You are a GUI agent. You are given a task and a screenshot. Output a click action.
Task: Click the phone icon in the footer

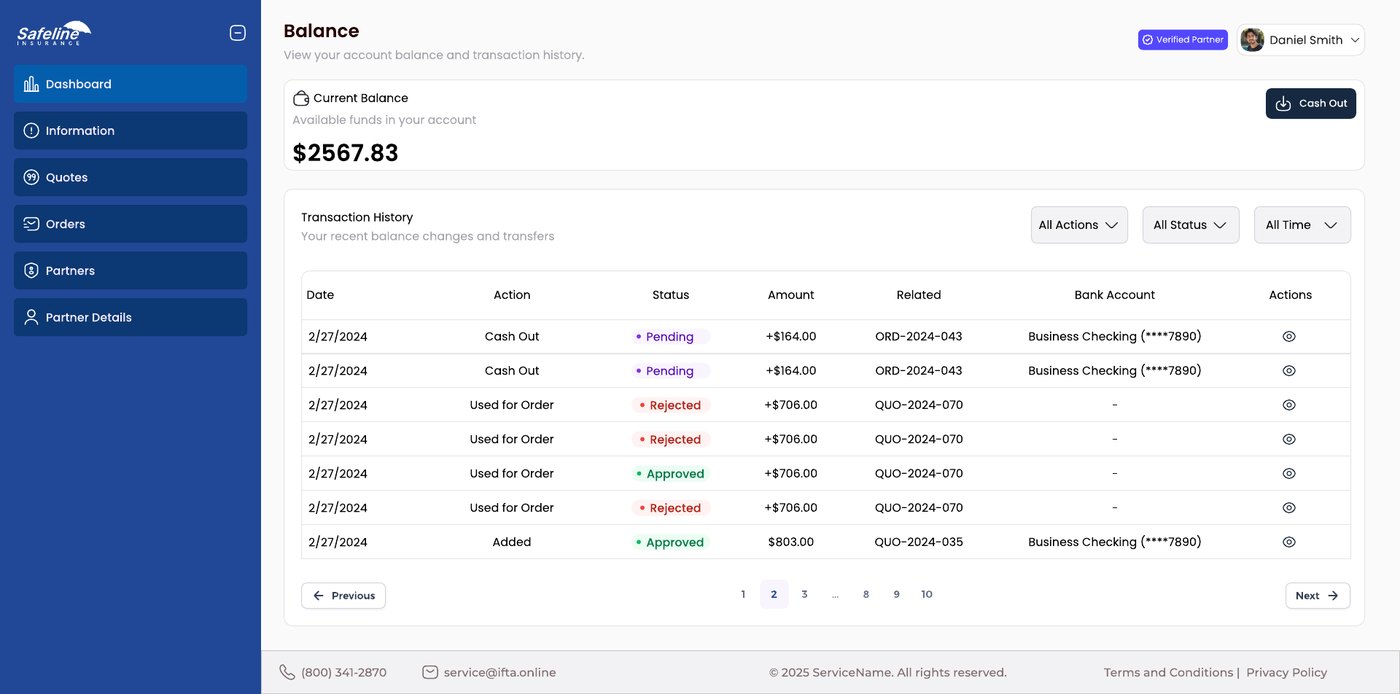pyautogui.click(x=287, y=672)
